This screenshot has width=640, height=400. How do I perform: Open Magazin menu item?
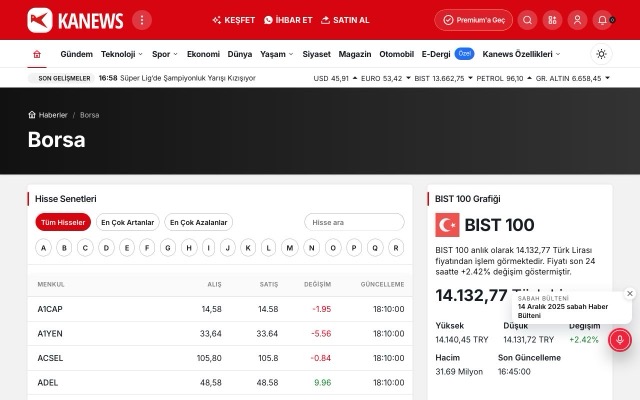point(355,54)
